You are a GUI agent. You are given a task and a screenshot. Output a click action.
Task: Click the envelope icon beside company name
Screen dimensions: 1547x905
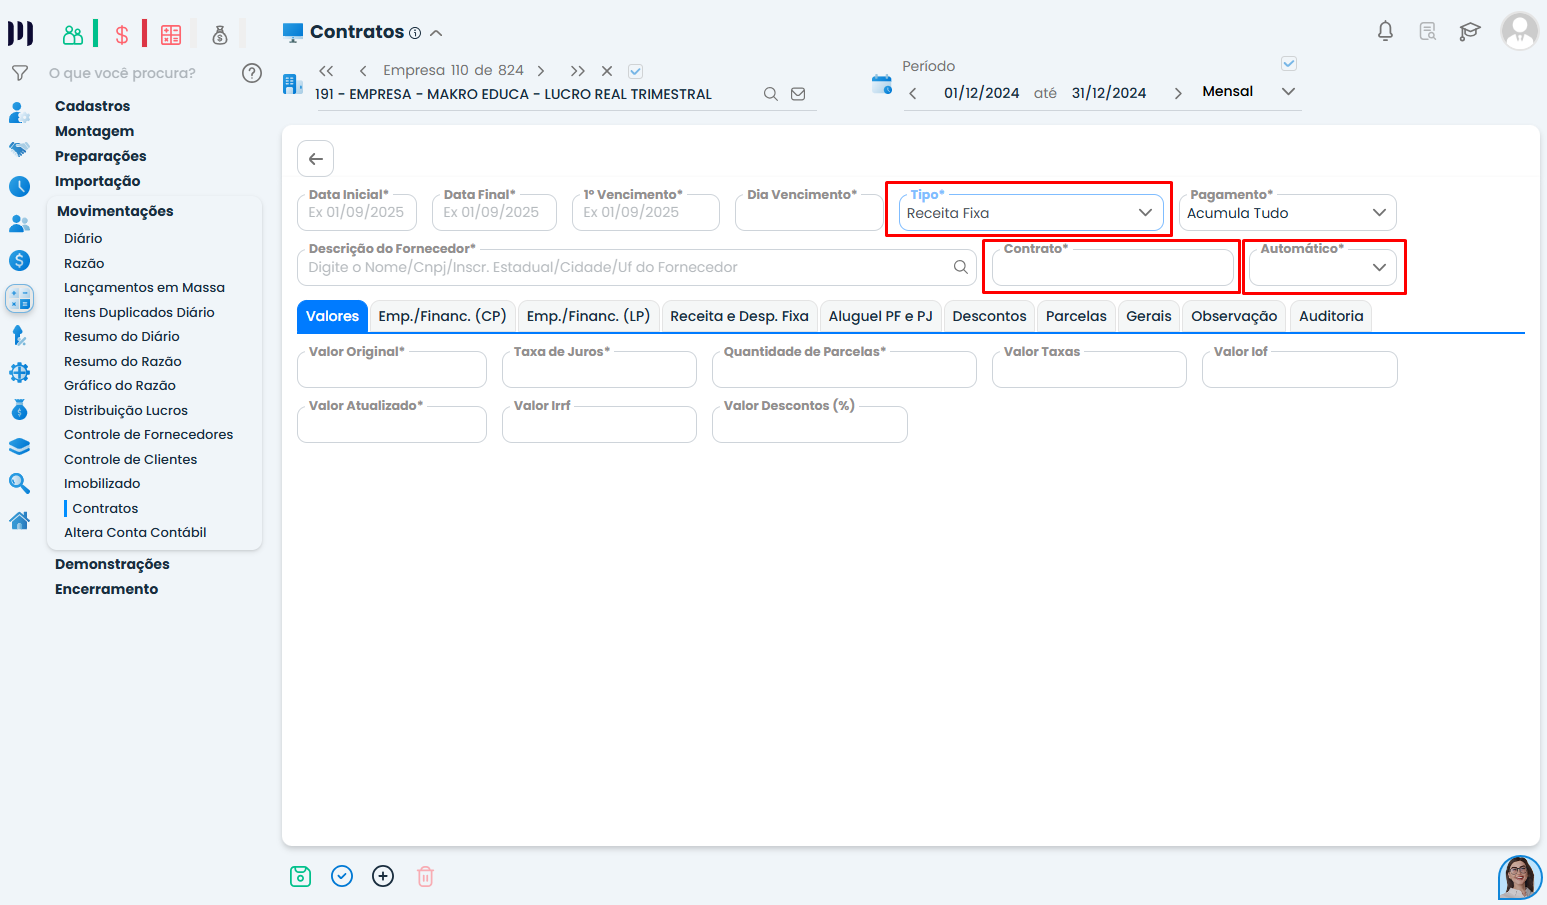(x=798, y=94)
